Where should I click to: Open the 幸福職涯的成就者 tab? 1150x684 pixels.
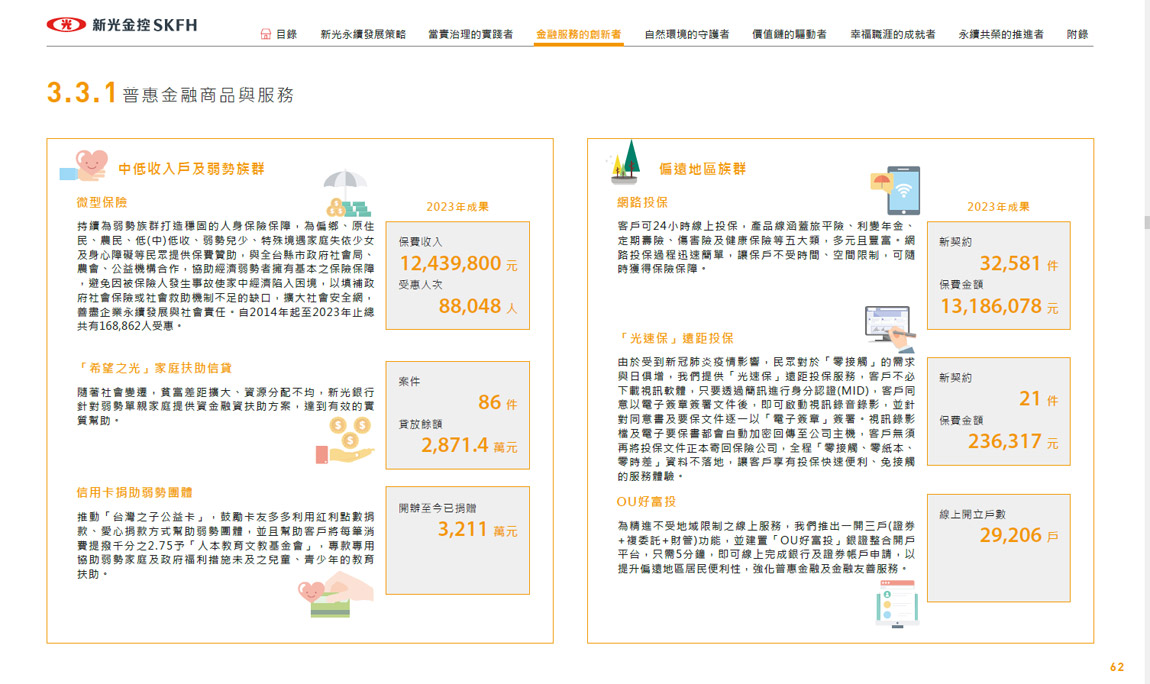click(x=893, y=34)
